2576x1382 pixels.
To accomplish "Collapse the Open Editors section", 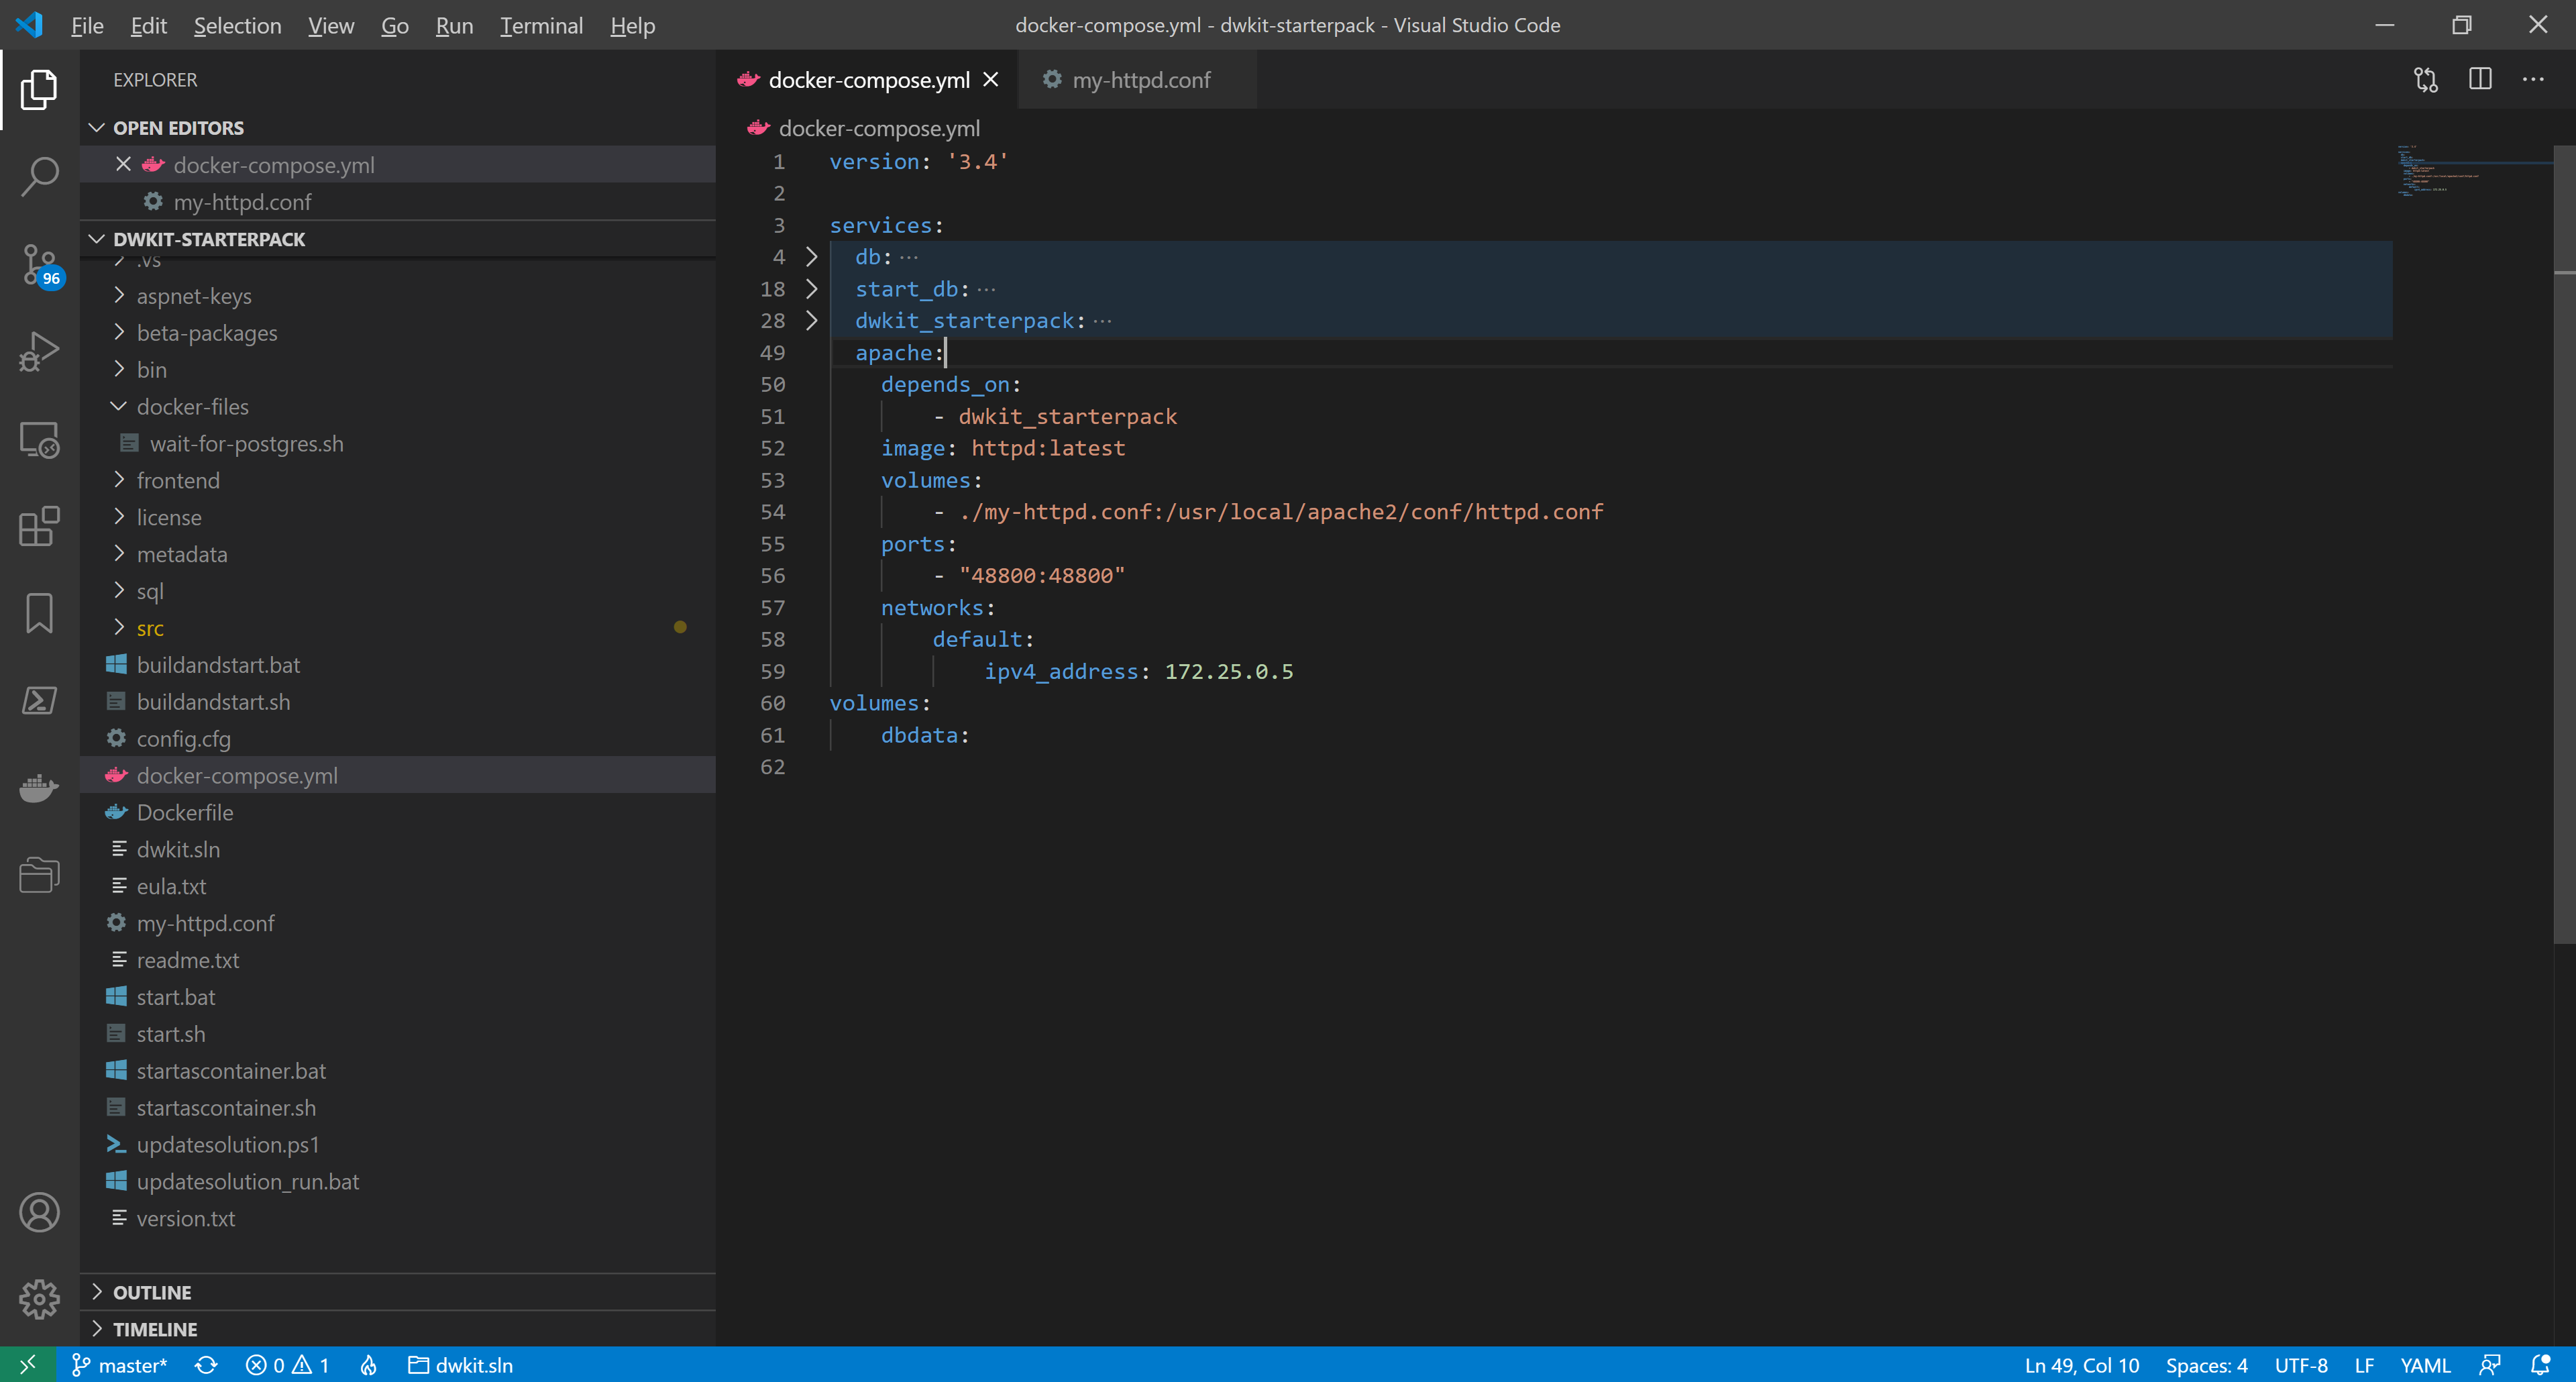I will tap(97, 128).
